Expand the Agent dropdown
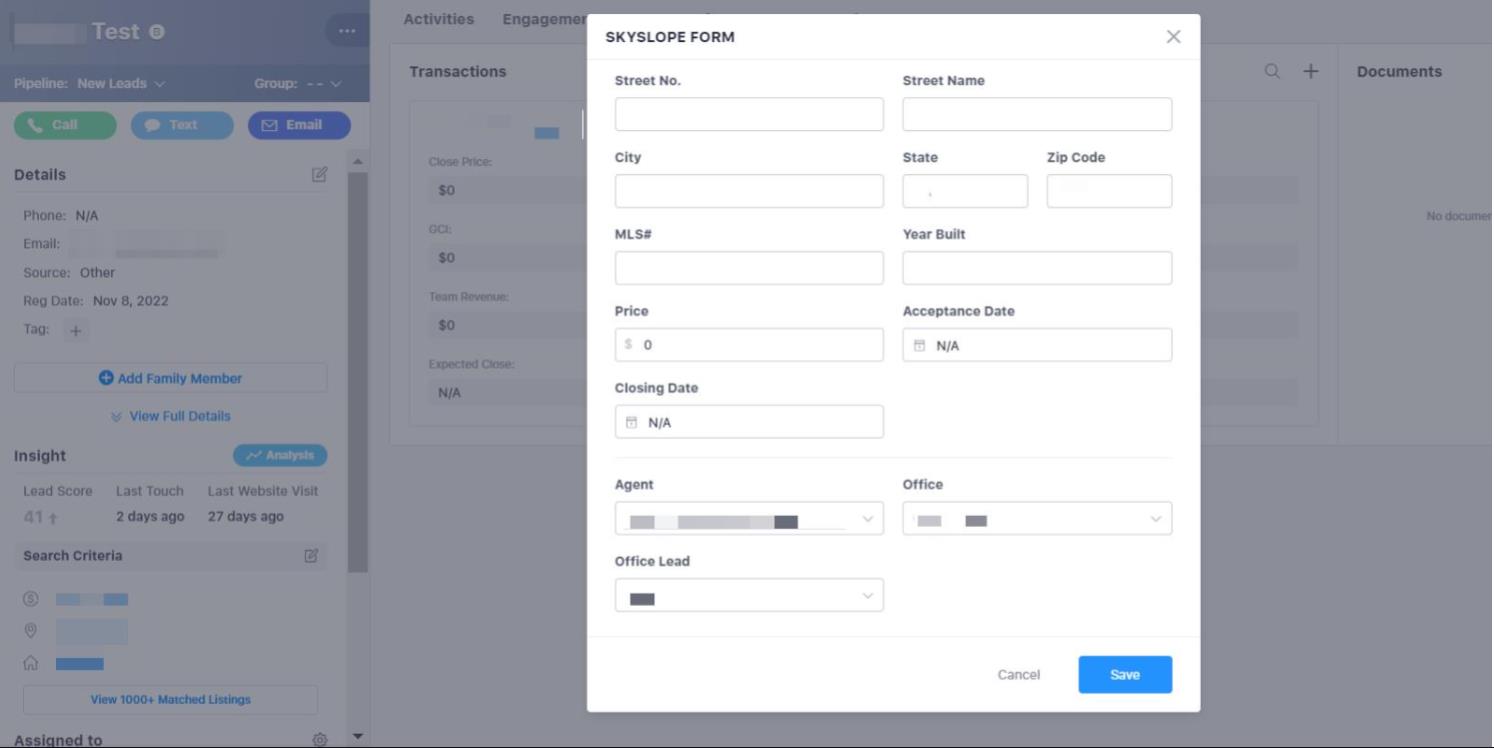This screenshot has height=748, width=1494. [866, 519]
